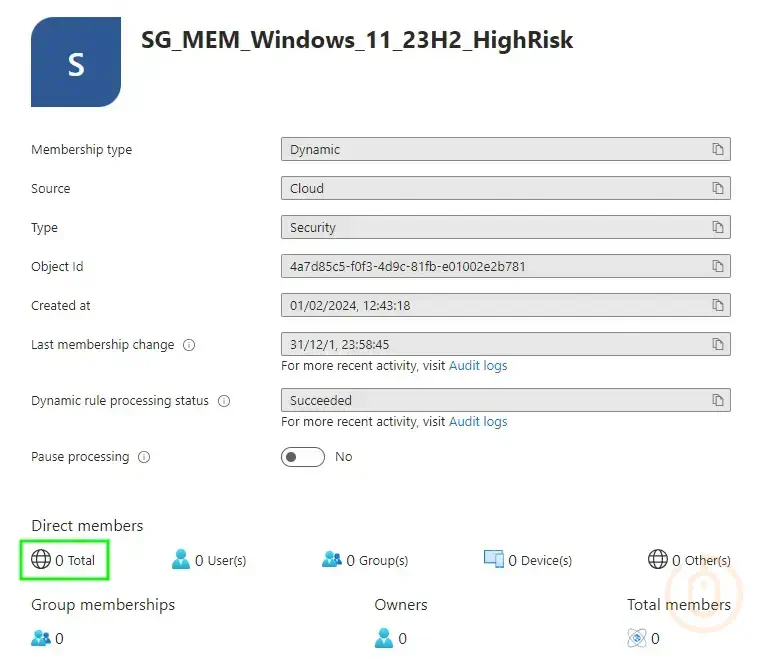This screenshot has height=660, width=770.
Task: View the 0 Device(s) direct members
Action: 528,560
